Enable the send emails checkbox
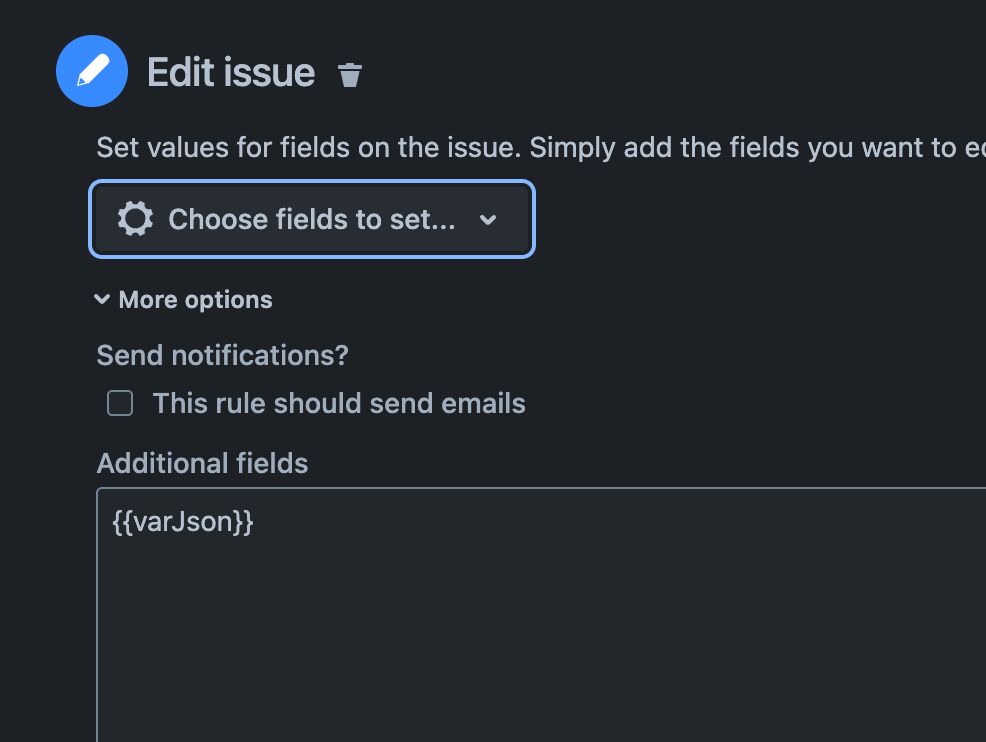 coord(120,403)
